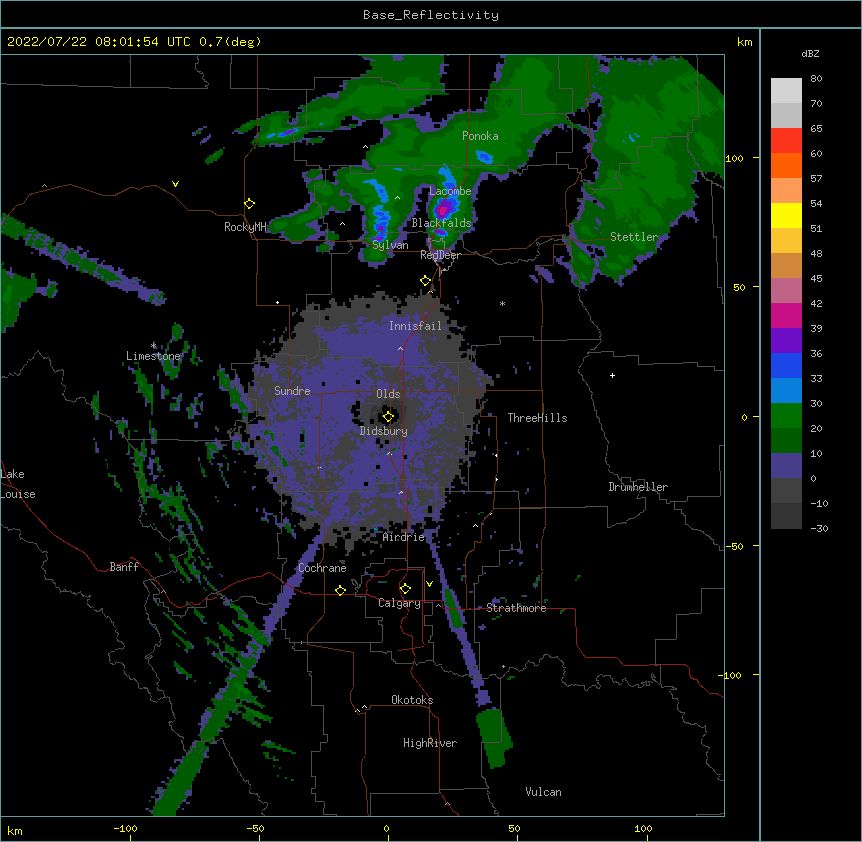
Task: Select the yellow diamond marker south of RedDeer
Action: (x=426, y=281)
